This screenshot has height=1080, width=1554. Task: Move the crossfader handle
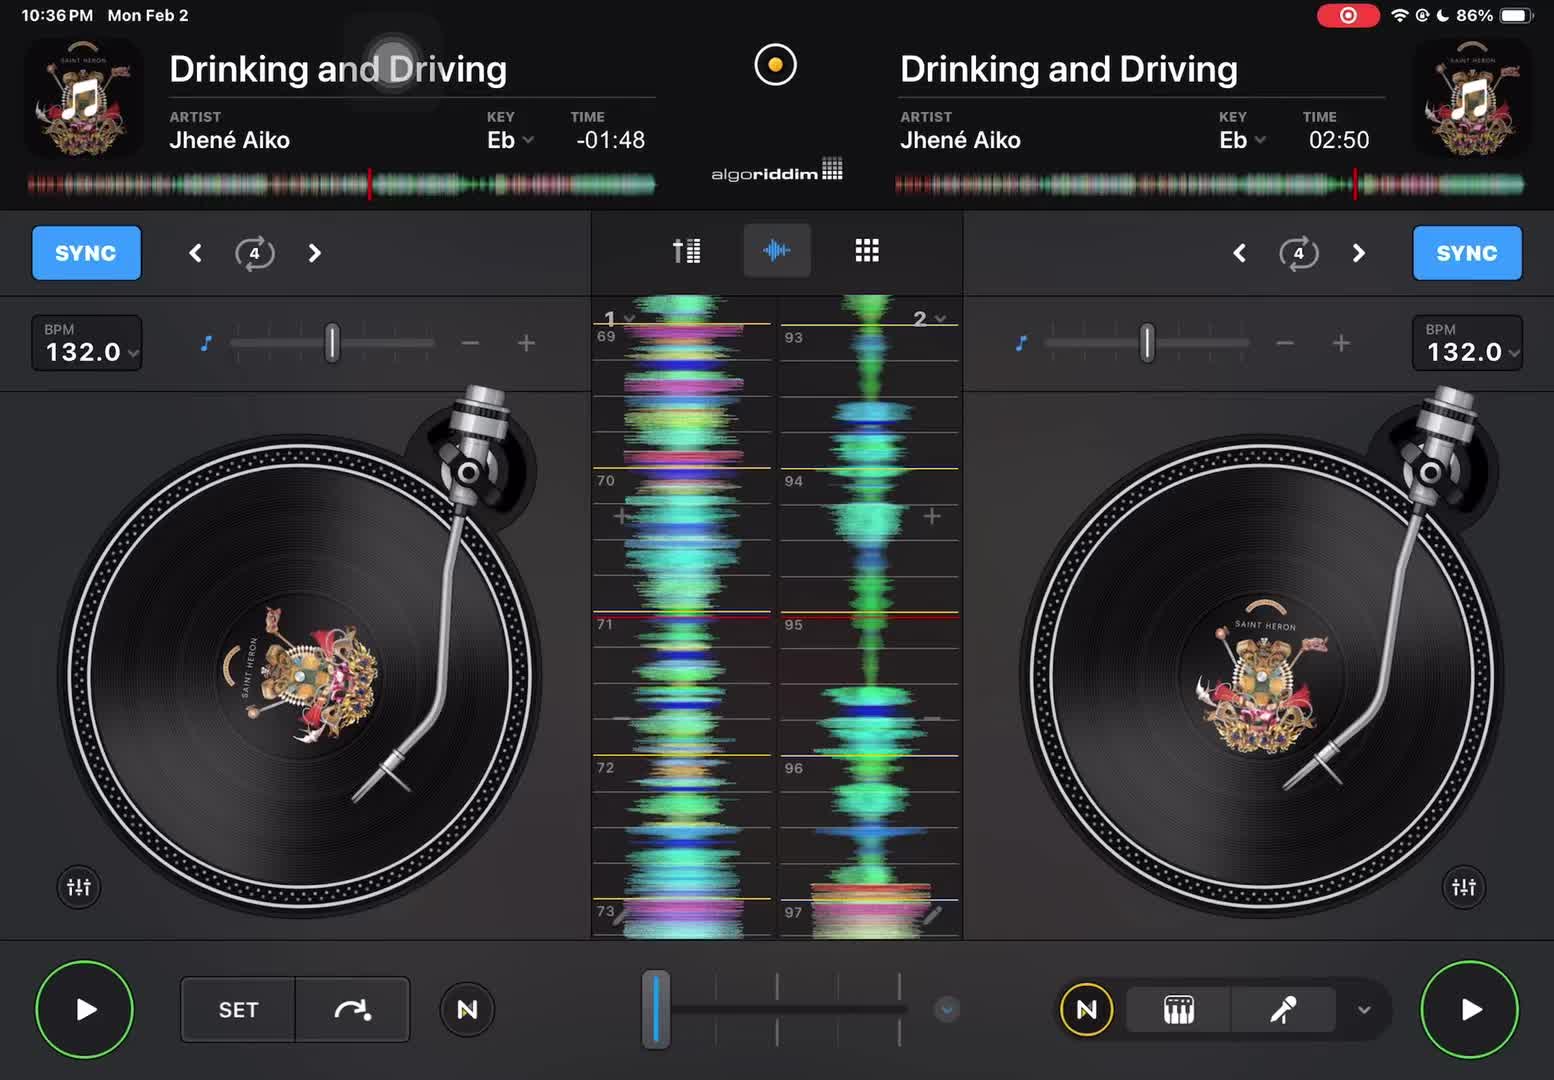coord(656,1009)
